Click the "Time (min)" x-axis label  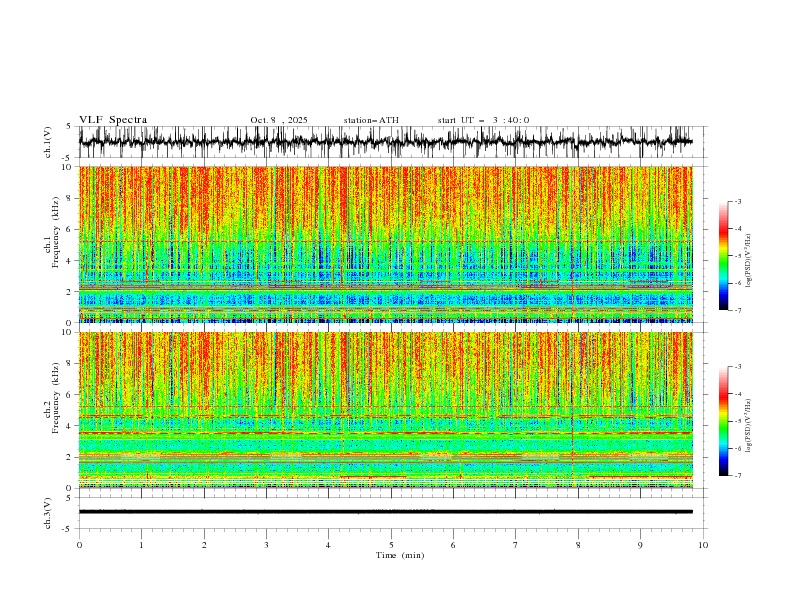[x=400, y=555]
